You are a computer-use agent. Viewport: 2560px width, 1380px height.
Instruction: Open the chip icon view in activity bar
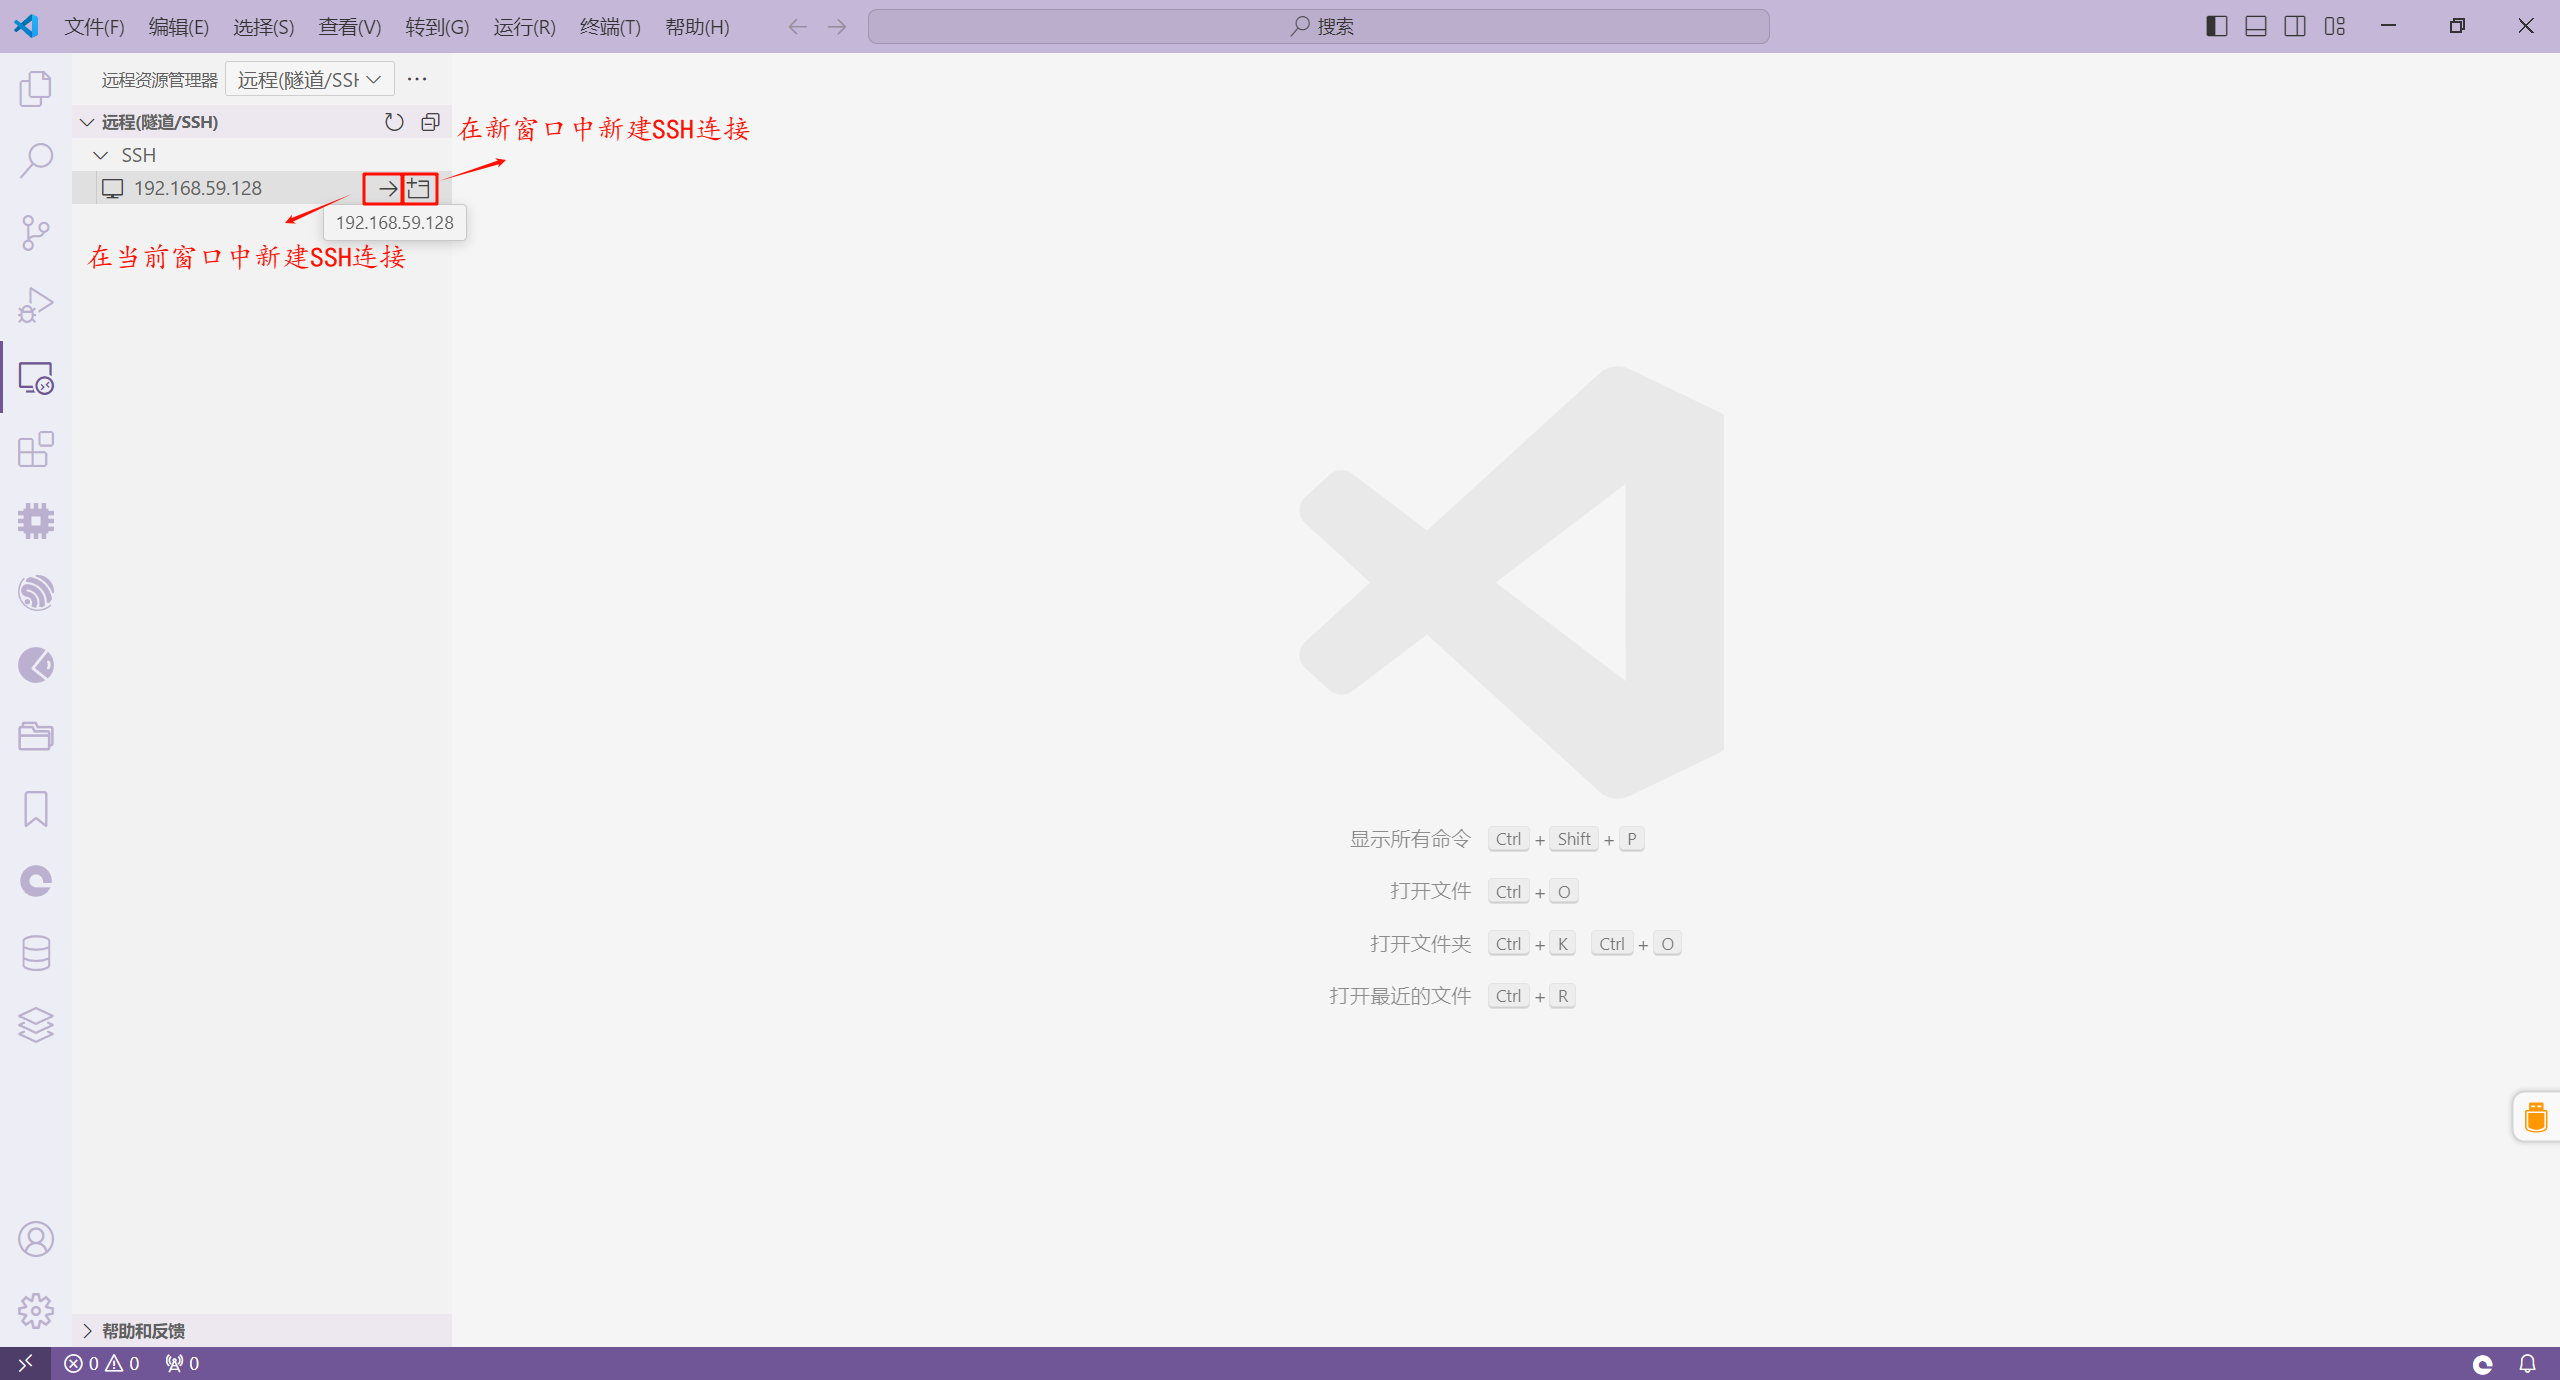click(36, 521)
